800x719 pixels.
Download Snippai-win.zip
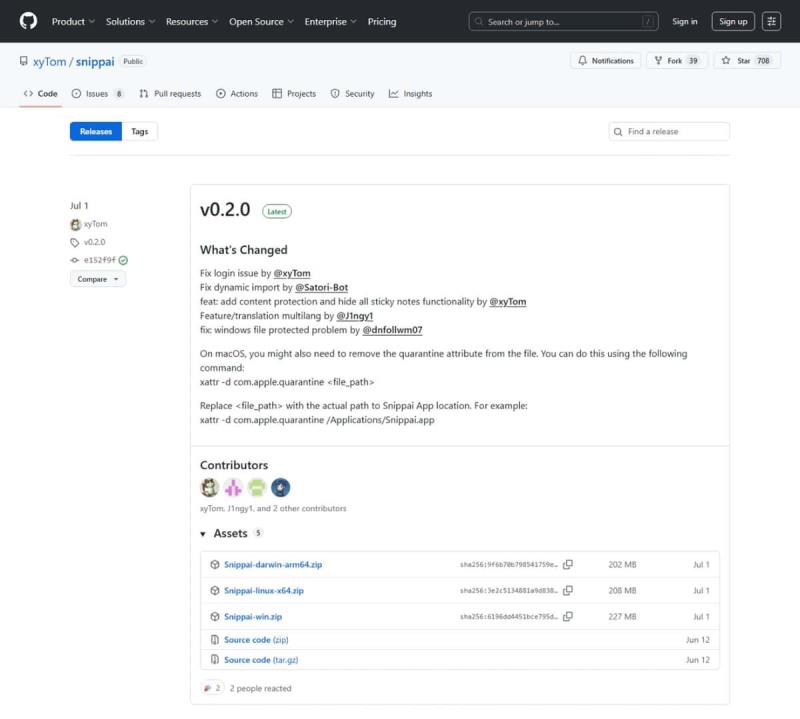tap(253, 617)
